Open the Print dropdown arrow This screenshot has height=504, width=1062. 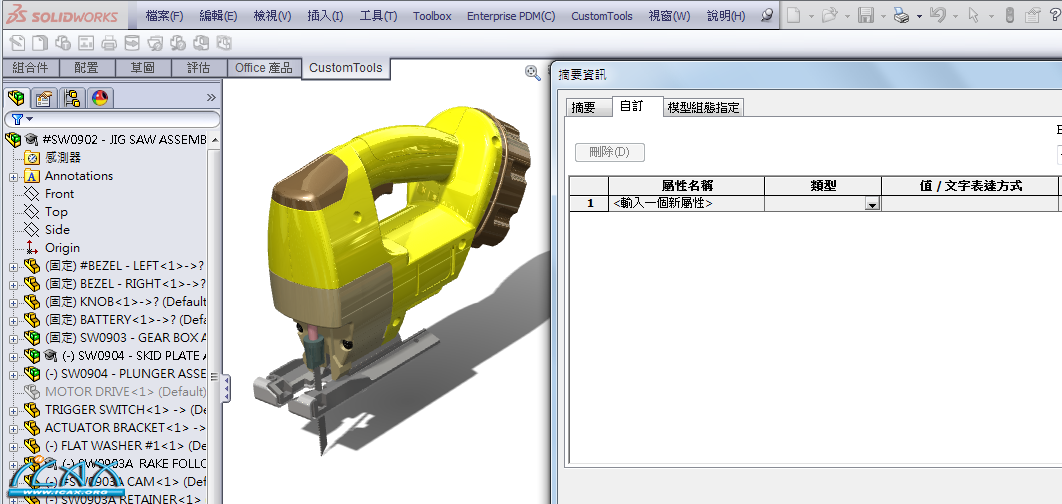919,16
